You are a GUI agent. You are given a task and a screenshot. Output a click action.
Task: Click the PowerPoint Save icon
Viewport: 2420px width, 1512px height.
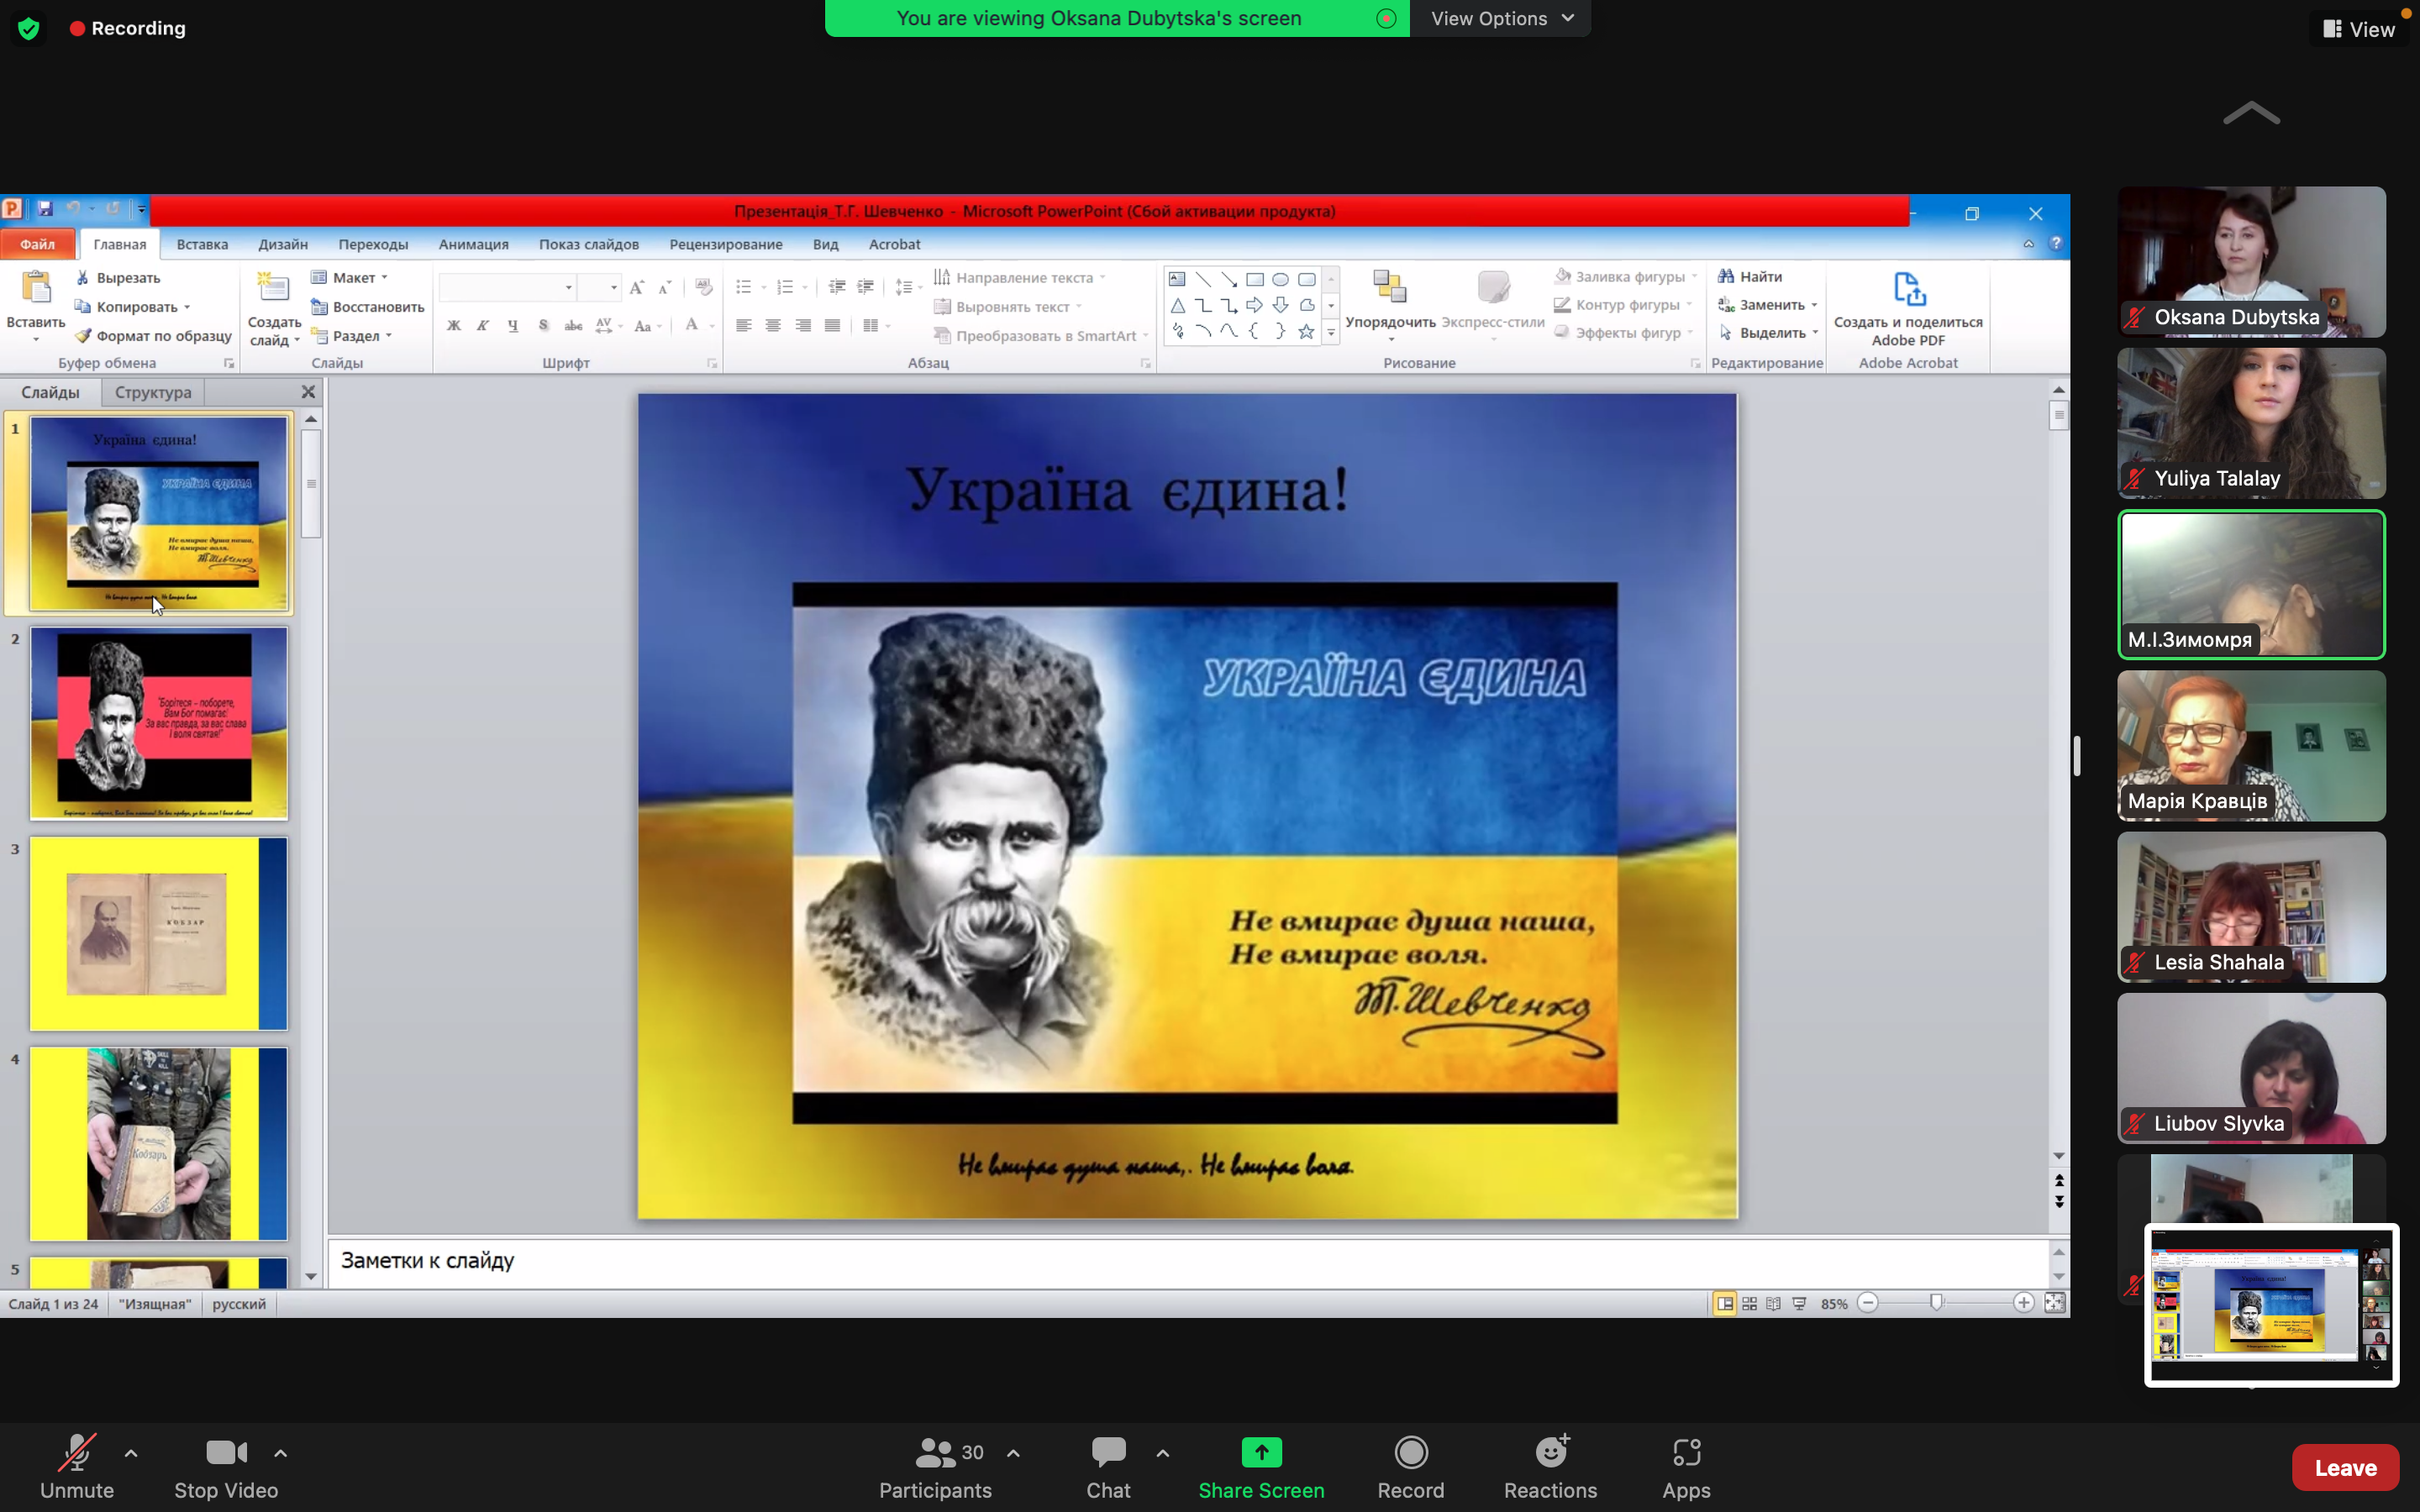pyautogui.click(x=45, y=209)
